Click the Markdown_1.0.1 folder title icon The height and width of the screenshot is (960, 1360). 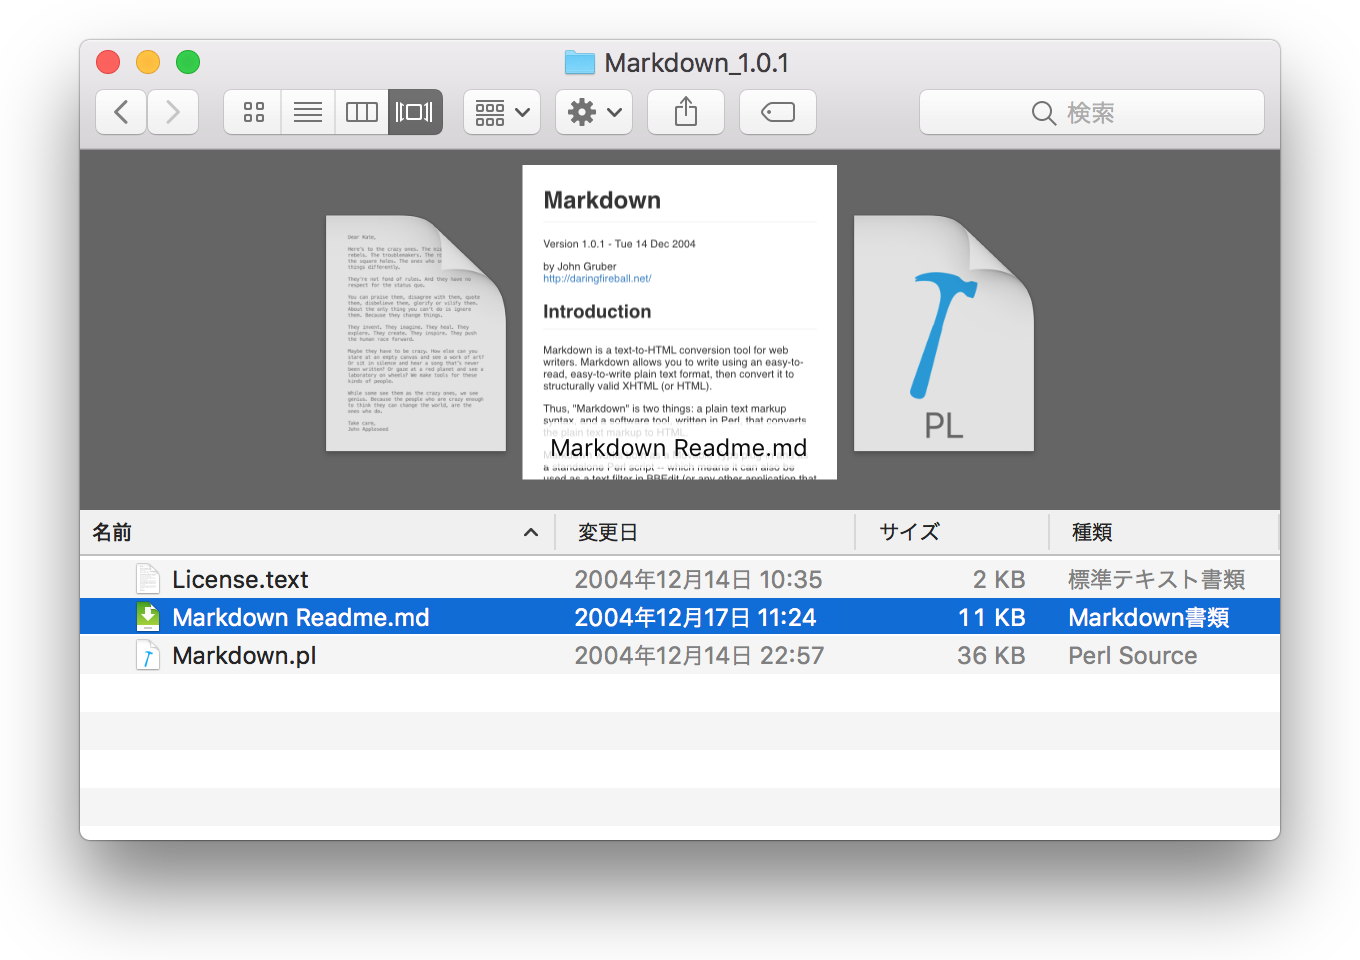pos(580,63)
